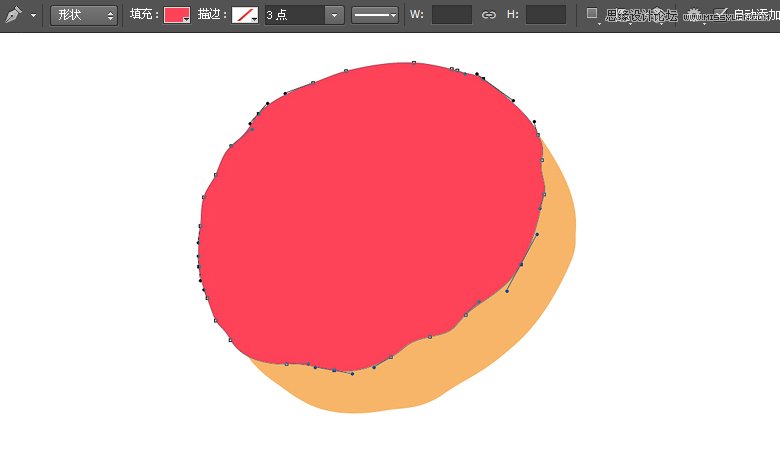Screen dimensions: 780x450
Task: Toggle the 自动添加 checkbox
Action: 720,14
